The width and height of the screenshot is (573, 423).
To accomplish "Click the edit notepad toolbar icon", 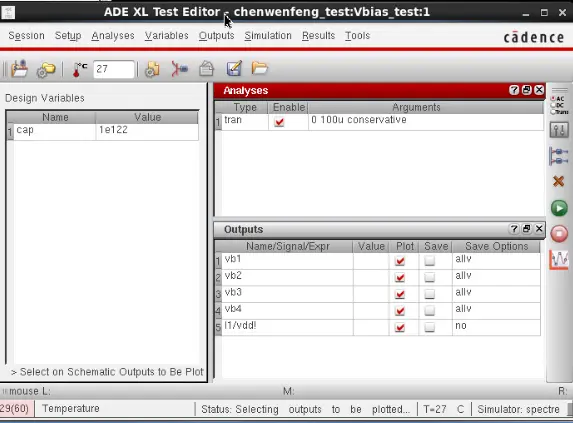I will coord(234,69).
